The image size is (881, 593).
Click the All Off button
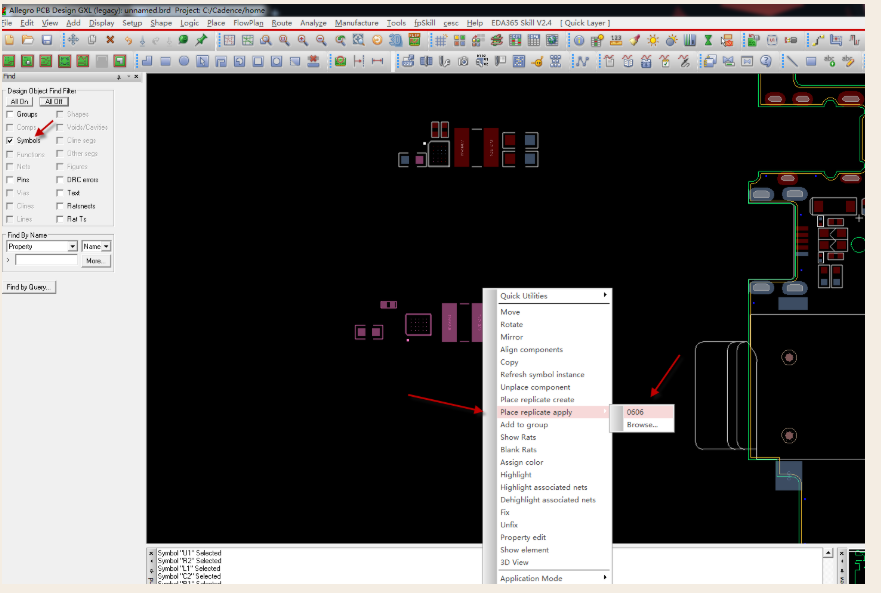(54, 102)
